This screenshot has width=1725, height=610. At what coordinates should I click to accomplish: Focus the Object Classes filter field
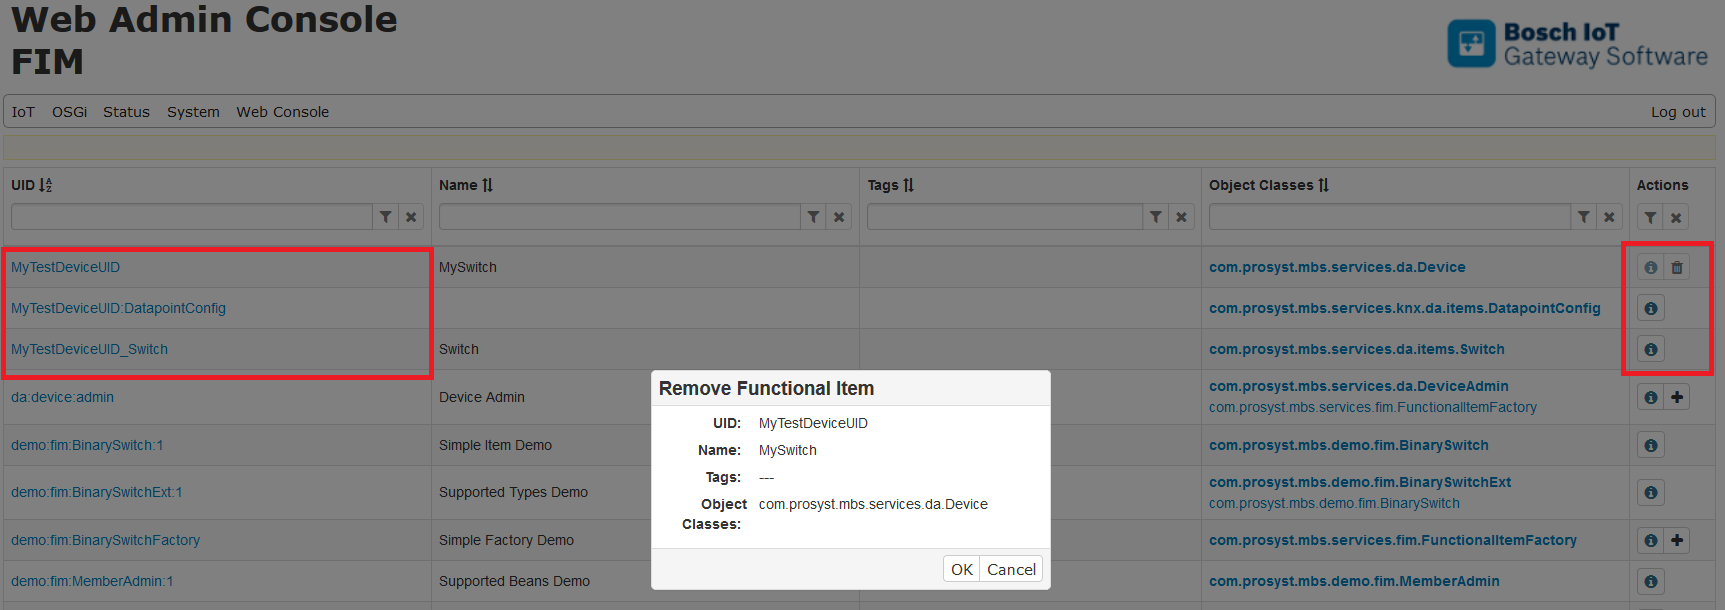pyautogui.click(x=1390, y=217)
